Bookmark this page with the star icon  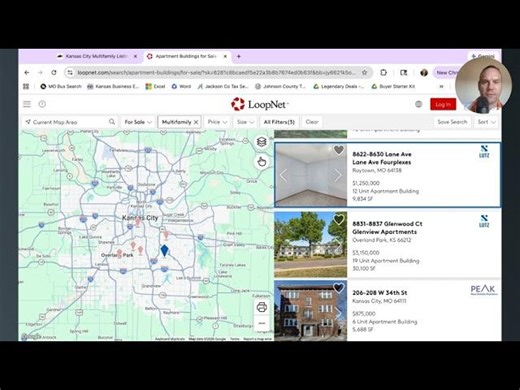[x=364, y=72]
